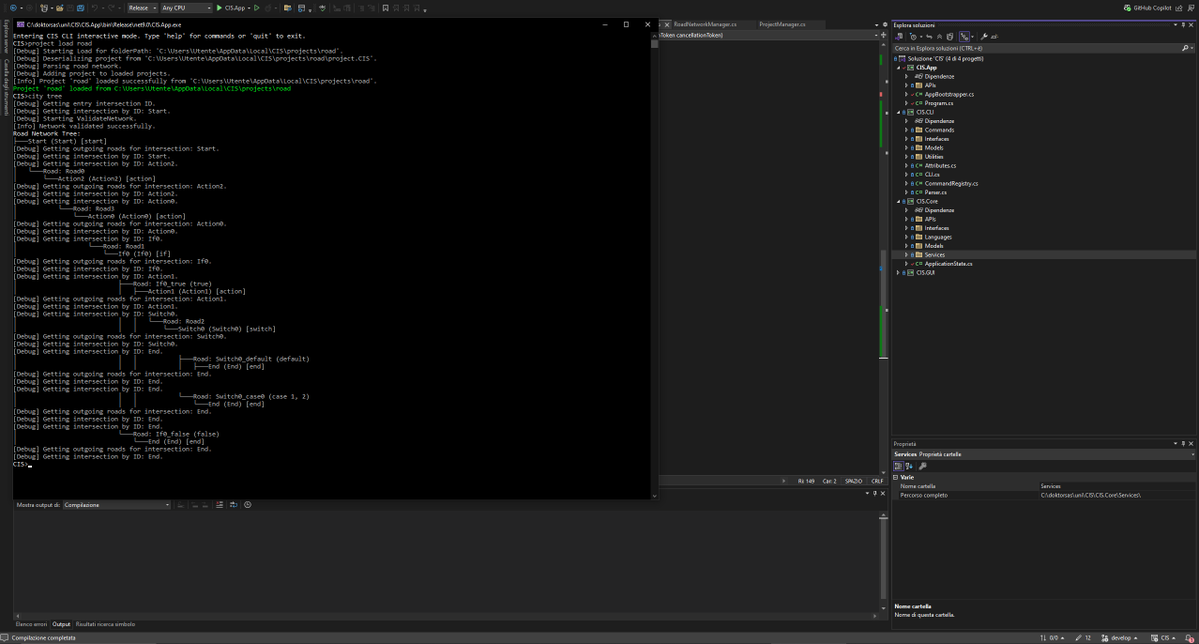The image size is (1199, 644).
Task: Click the Esplora server vertical side tab
Action: (x=6, y=35)
